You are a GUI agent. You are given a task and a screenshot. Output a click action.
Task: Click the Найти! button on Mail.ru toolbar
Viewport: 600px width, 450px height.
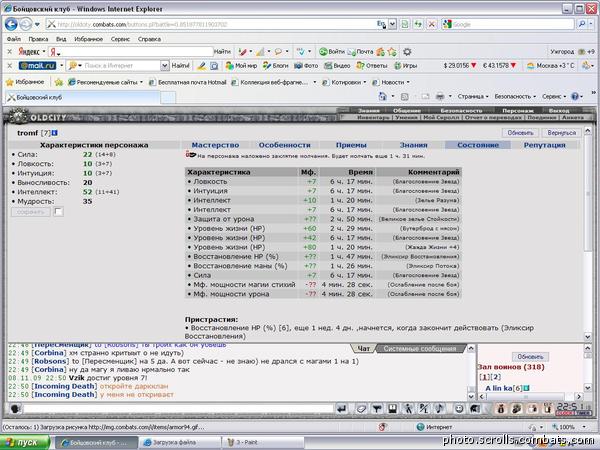pyautogui.click(x=181, y=66)
